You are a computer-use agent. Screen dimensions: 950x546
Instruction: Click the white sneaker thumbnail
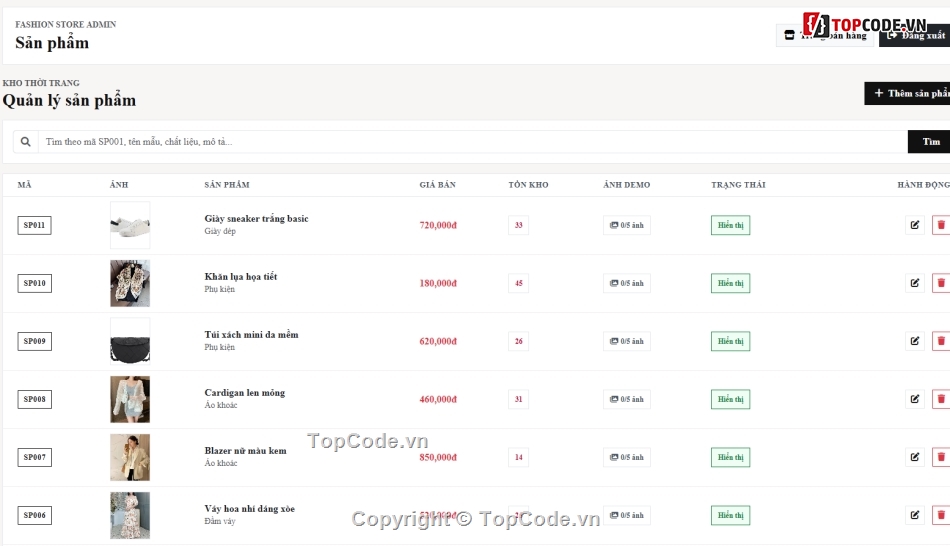click(130, 225)
